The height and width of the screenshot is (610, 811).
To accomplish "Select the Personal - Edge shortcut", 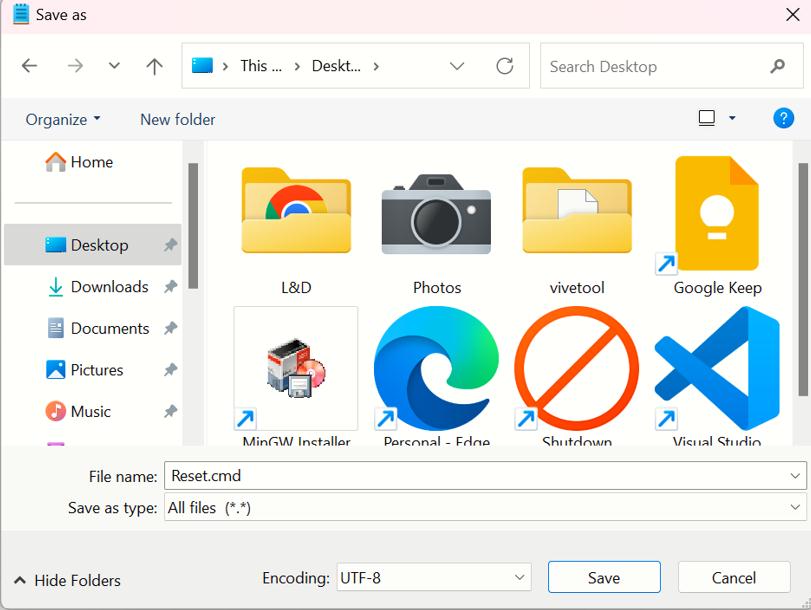I will 436,370.
